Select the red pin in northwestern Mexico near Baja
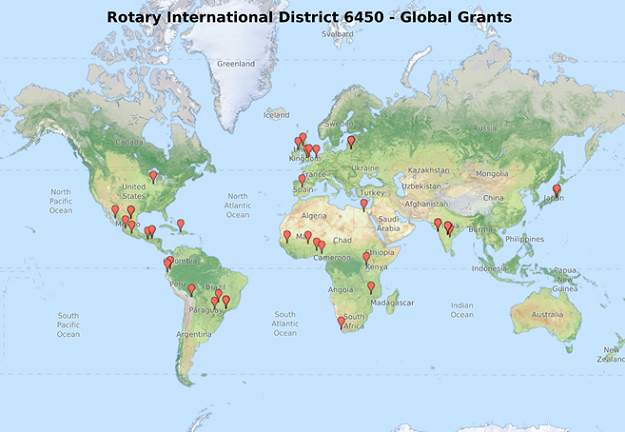 point(115,211)
